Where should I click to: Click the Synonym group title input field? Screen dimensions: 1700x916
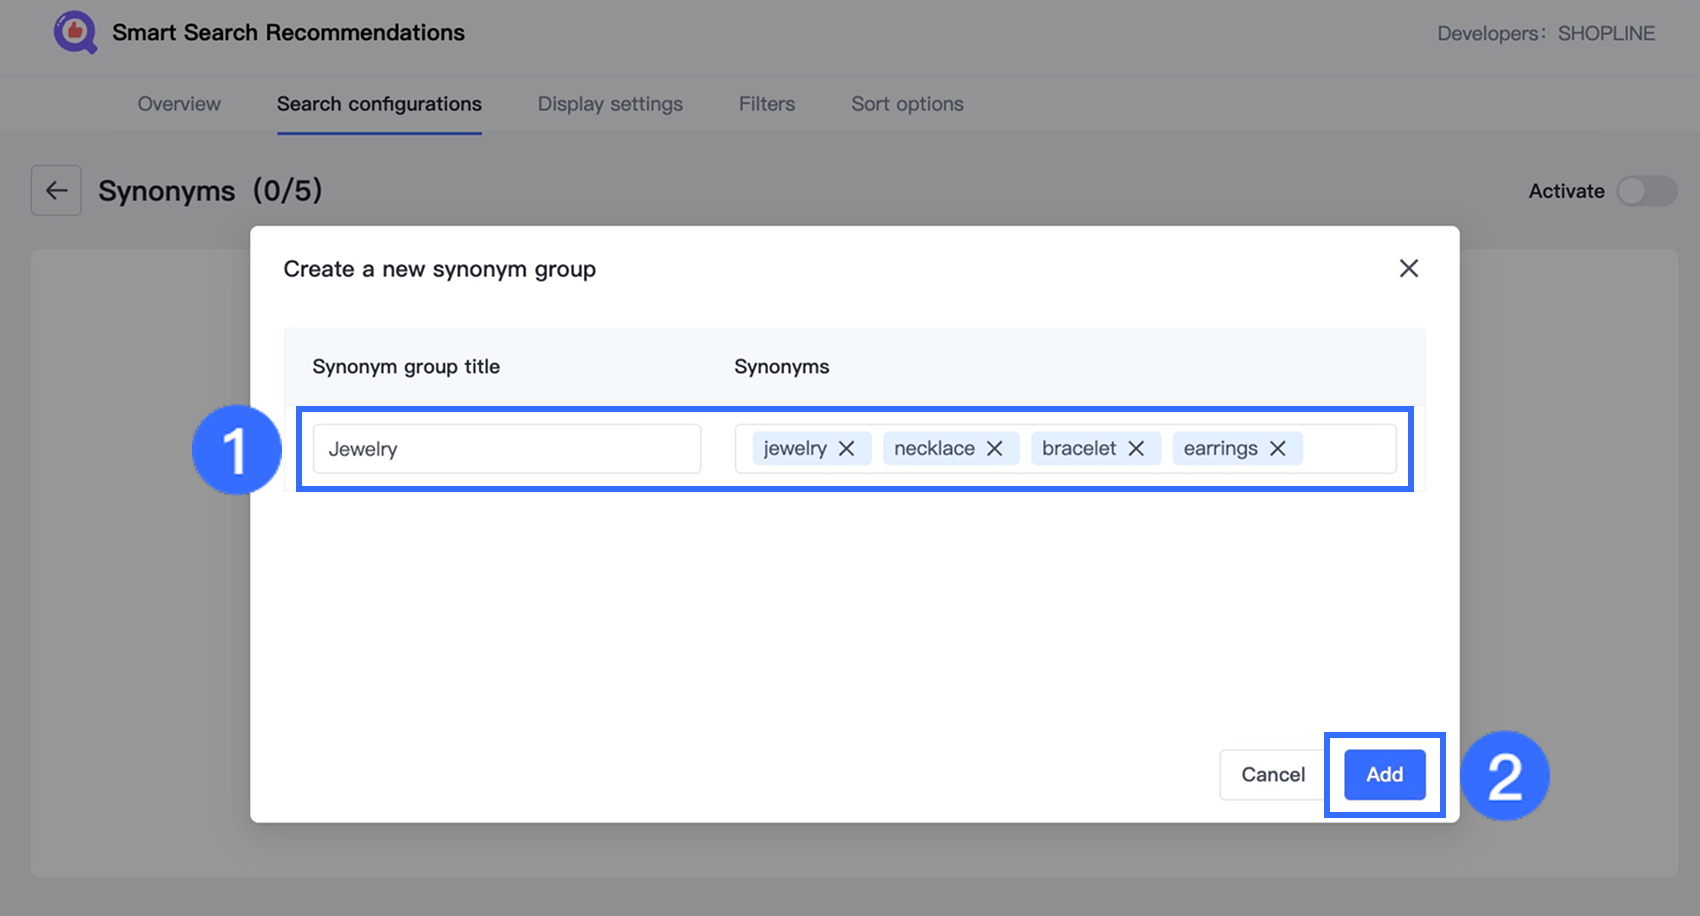506,449
